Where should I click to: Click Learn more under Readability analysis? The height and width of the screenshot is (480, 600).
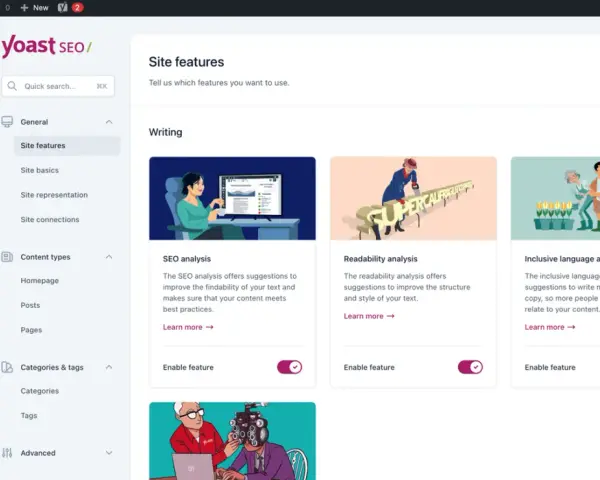(x=369, y=316)
